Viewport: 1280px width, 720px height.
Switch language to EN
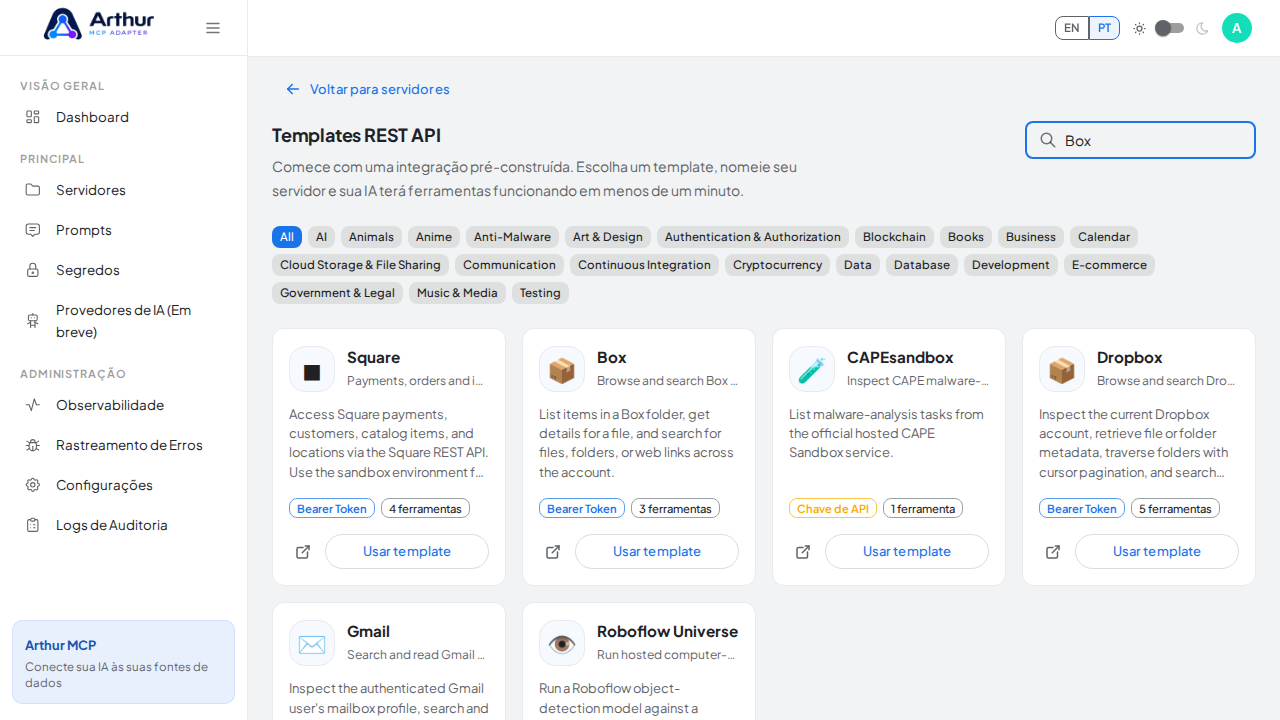(x=1072, y=28)
